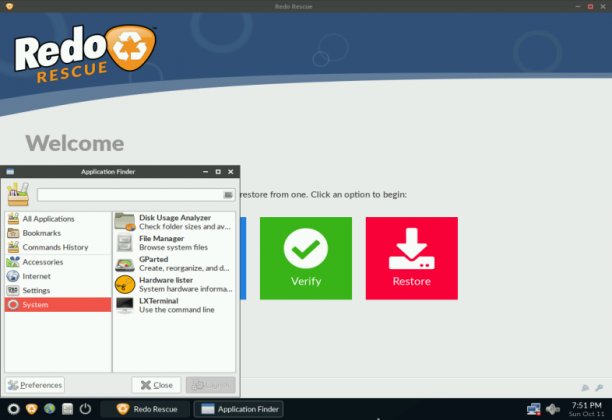Open the All Applications category
The image size is (612, 420).
58,219
